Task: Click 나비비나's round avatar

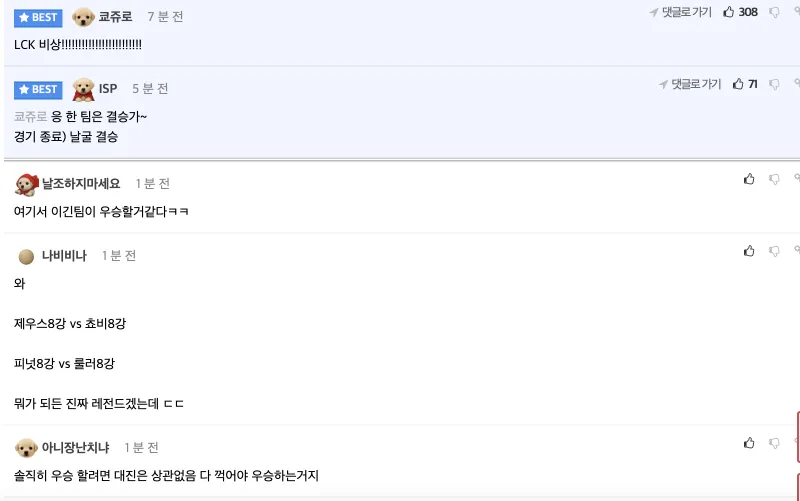Action: tap(26, 256)
